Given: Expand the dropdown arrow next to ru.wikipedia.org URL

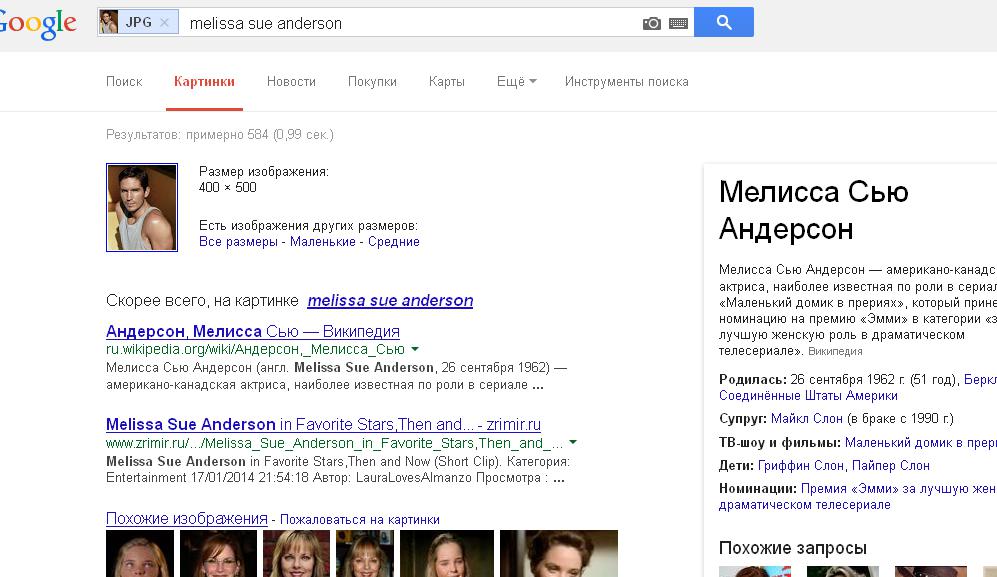Looking at the screenshot, I should (x=415, y=349).
